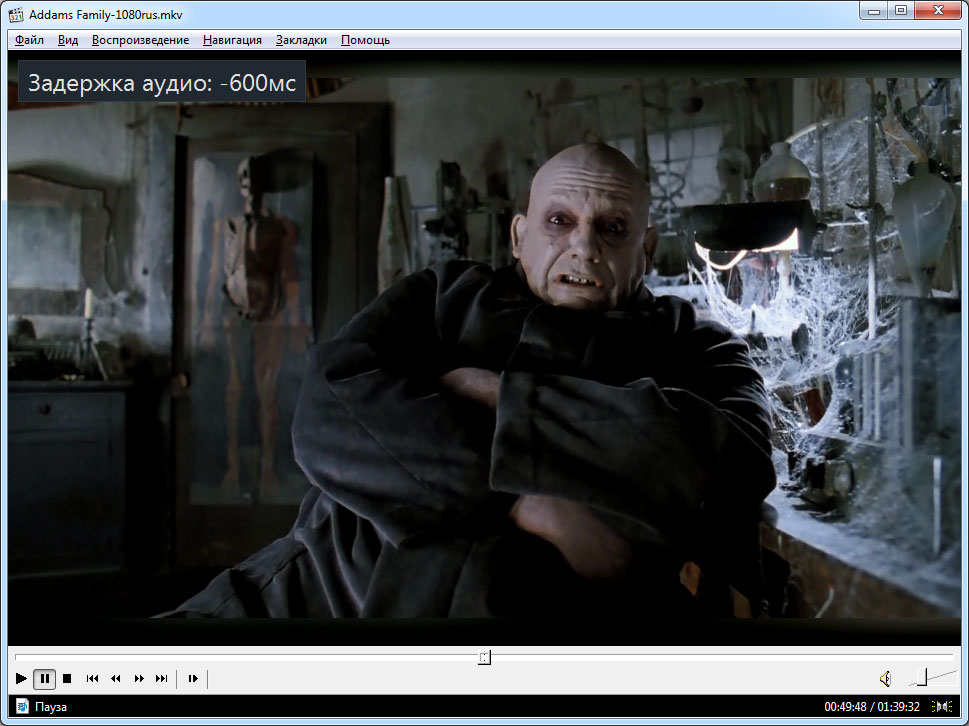Open the Вид menu

coord(68,40)
